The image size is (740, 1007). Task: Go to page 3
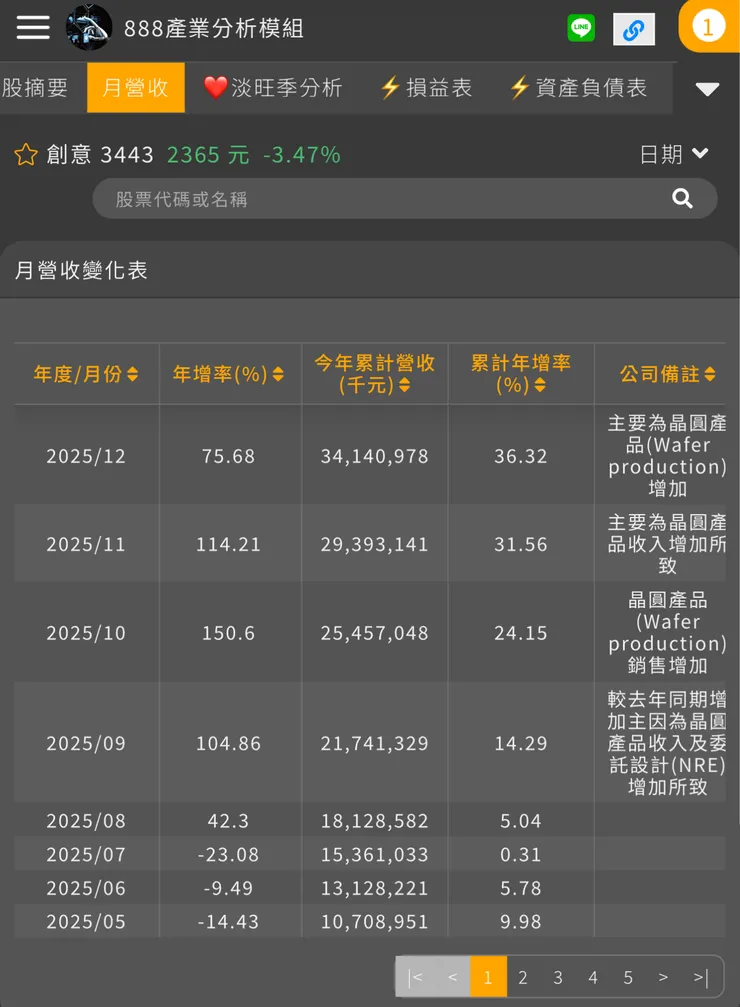pyautogui.click(x=558, y=977)
